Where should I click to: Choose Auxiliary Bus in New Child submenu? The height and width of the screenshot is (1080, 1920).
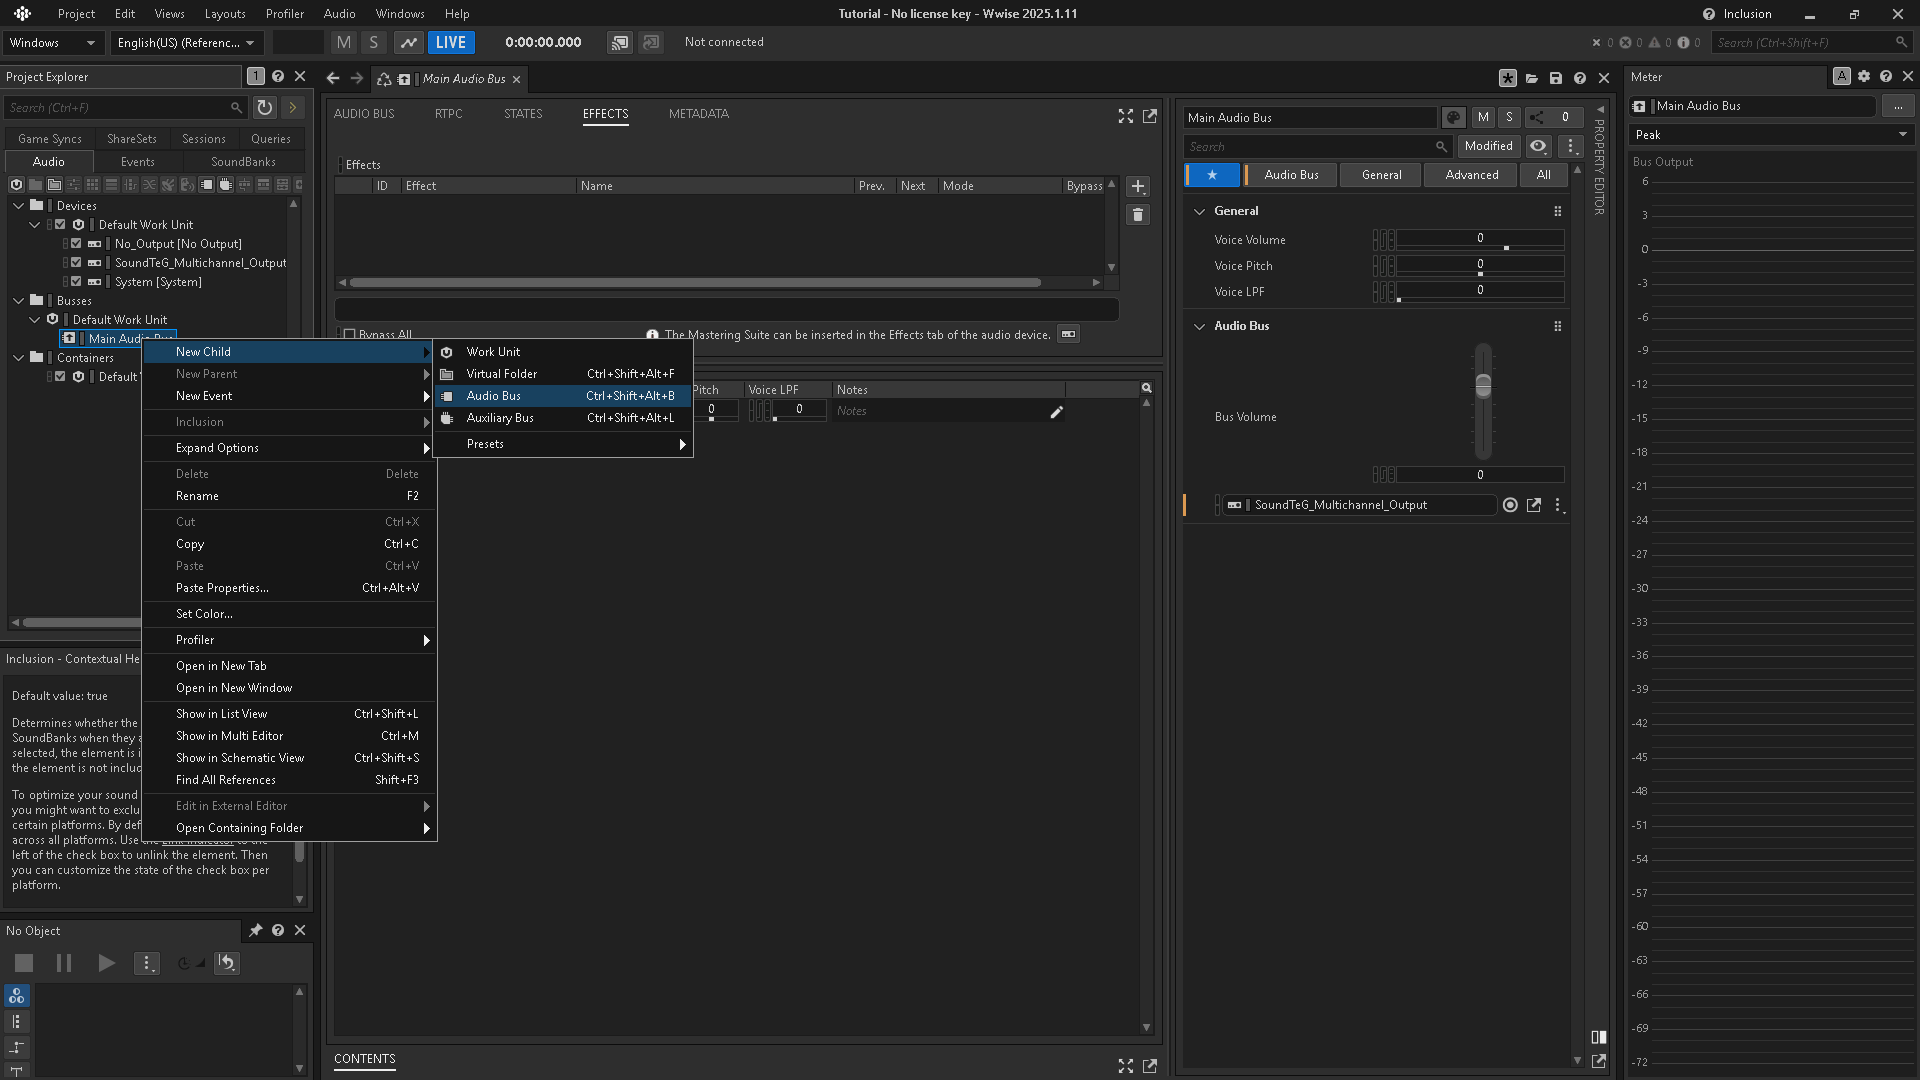click(x=563, y=418)
